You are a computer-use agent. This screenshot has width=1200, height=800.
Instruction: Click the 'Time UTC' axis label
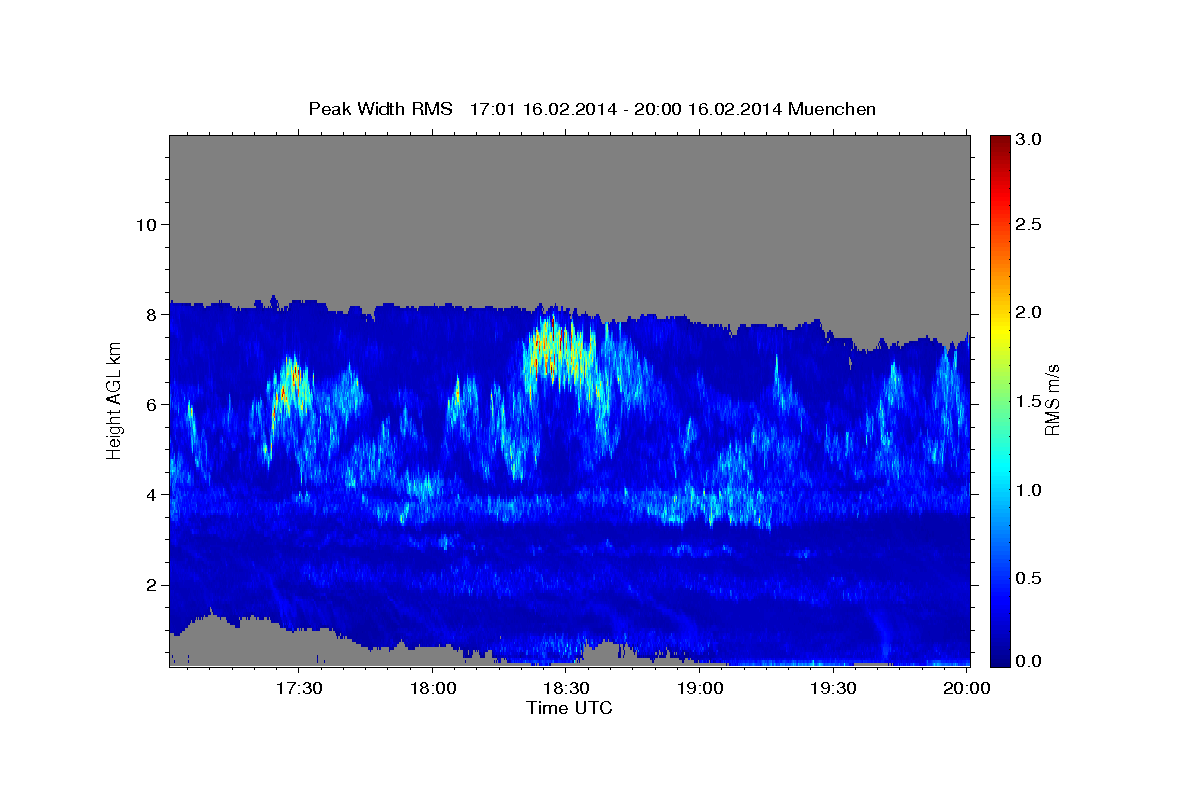tap(569, 708)
